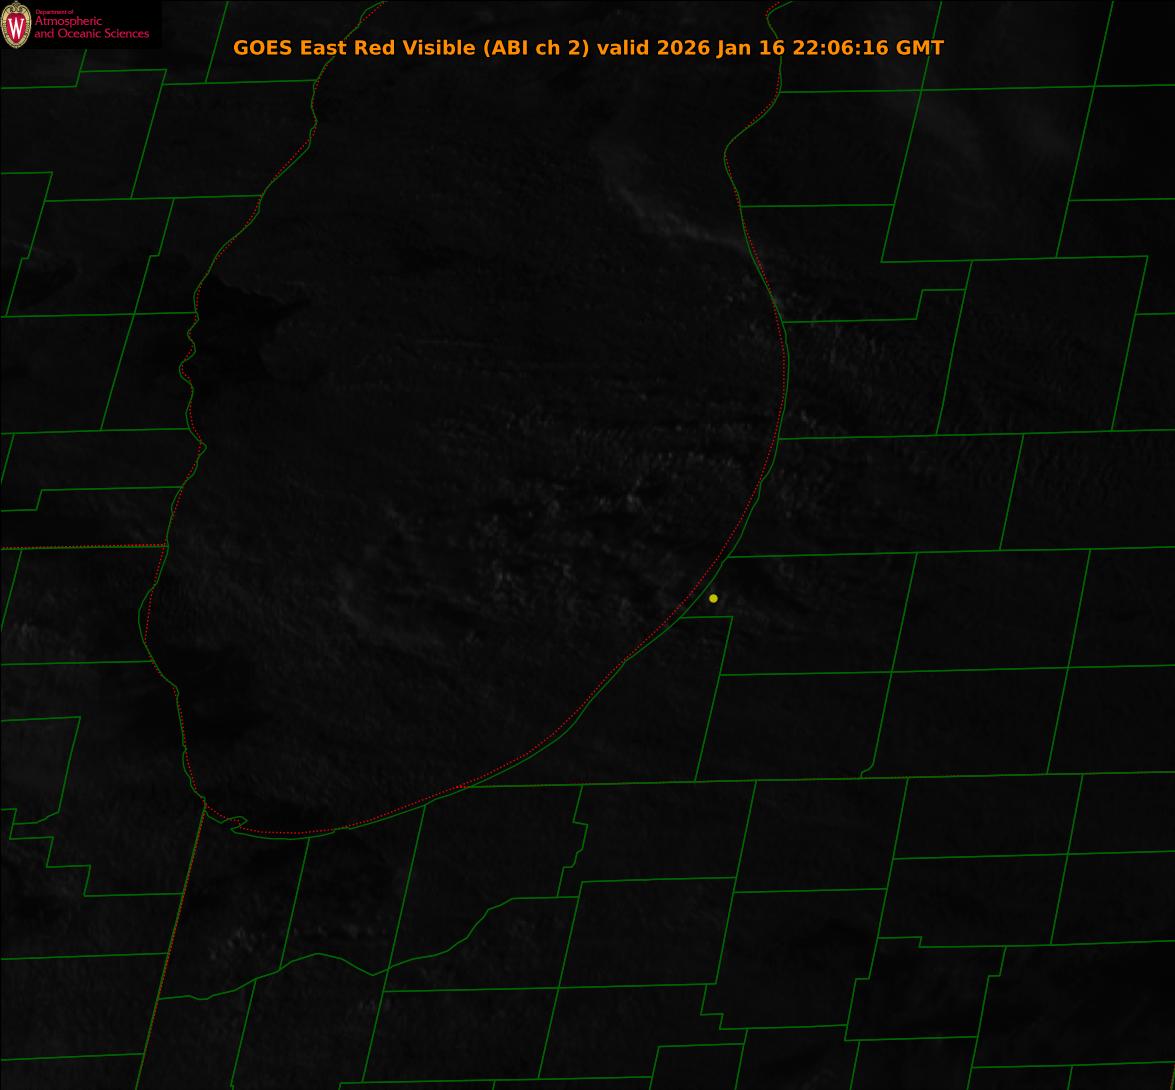Open the Atmospheric and Oceanic Sciences link
The height and width of the screenshot is (1090, 1175).
click(91, 28)
